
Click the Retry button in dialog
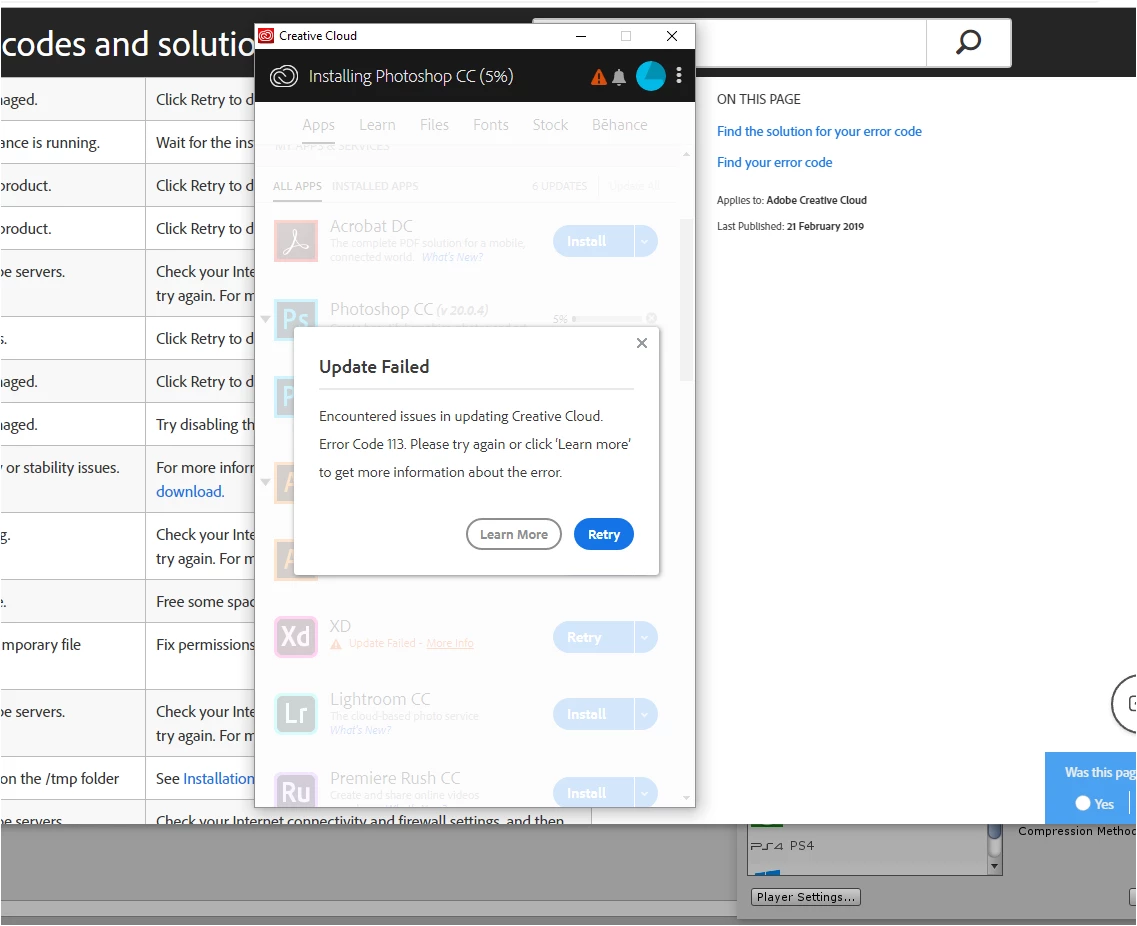[x=603, y=534]
